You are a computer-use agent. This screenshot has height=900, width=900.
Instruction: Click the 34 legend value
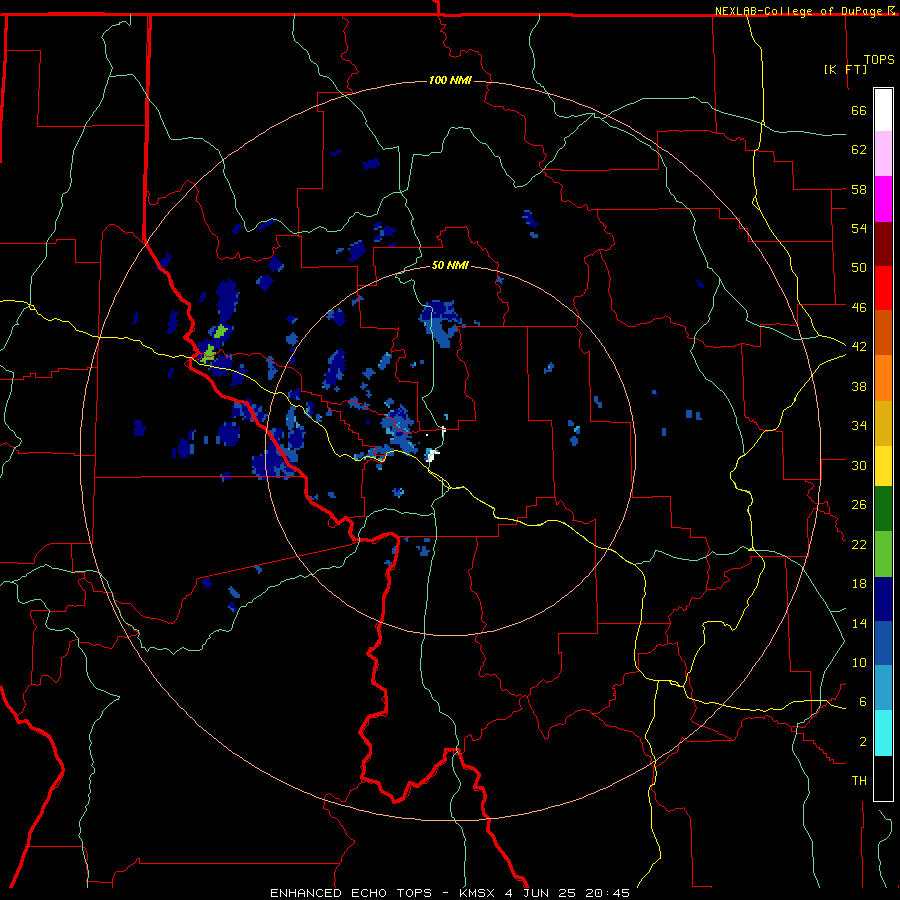(859, 426)
